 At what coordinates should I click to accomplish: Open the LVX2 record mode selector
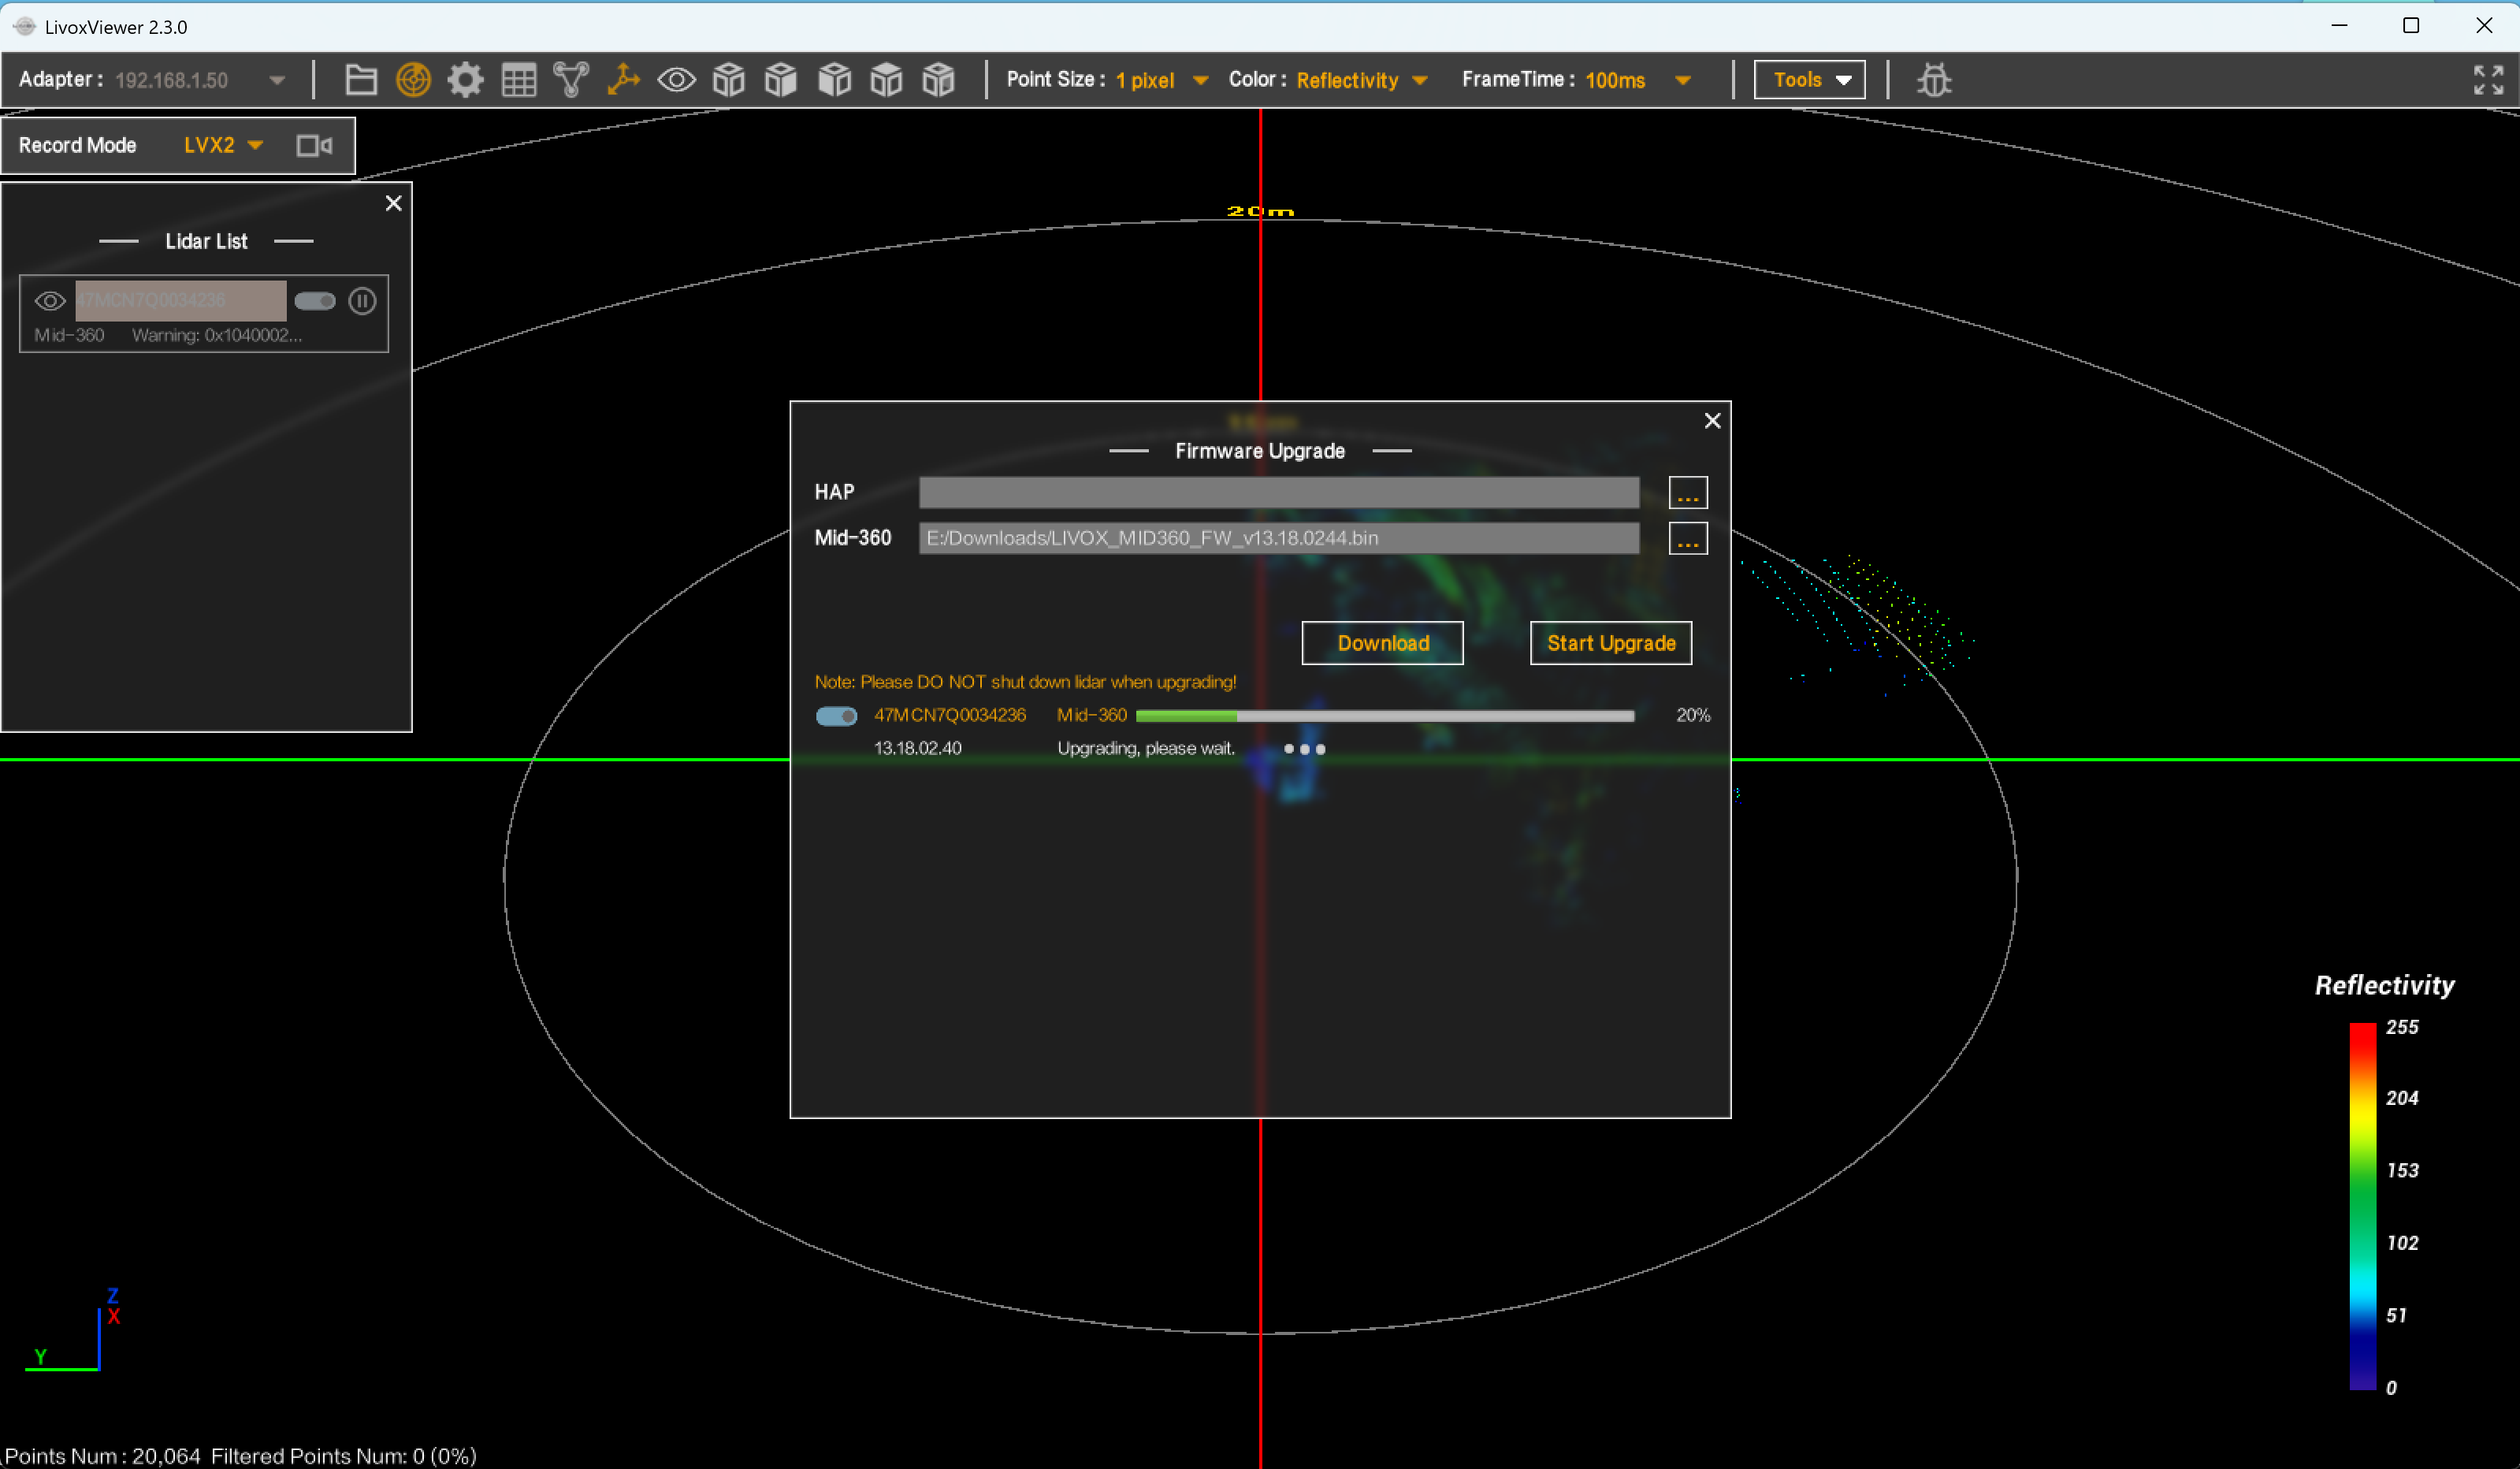tap(223, 146)
